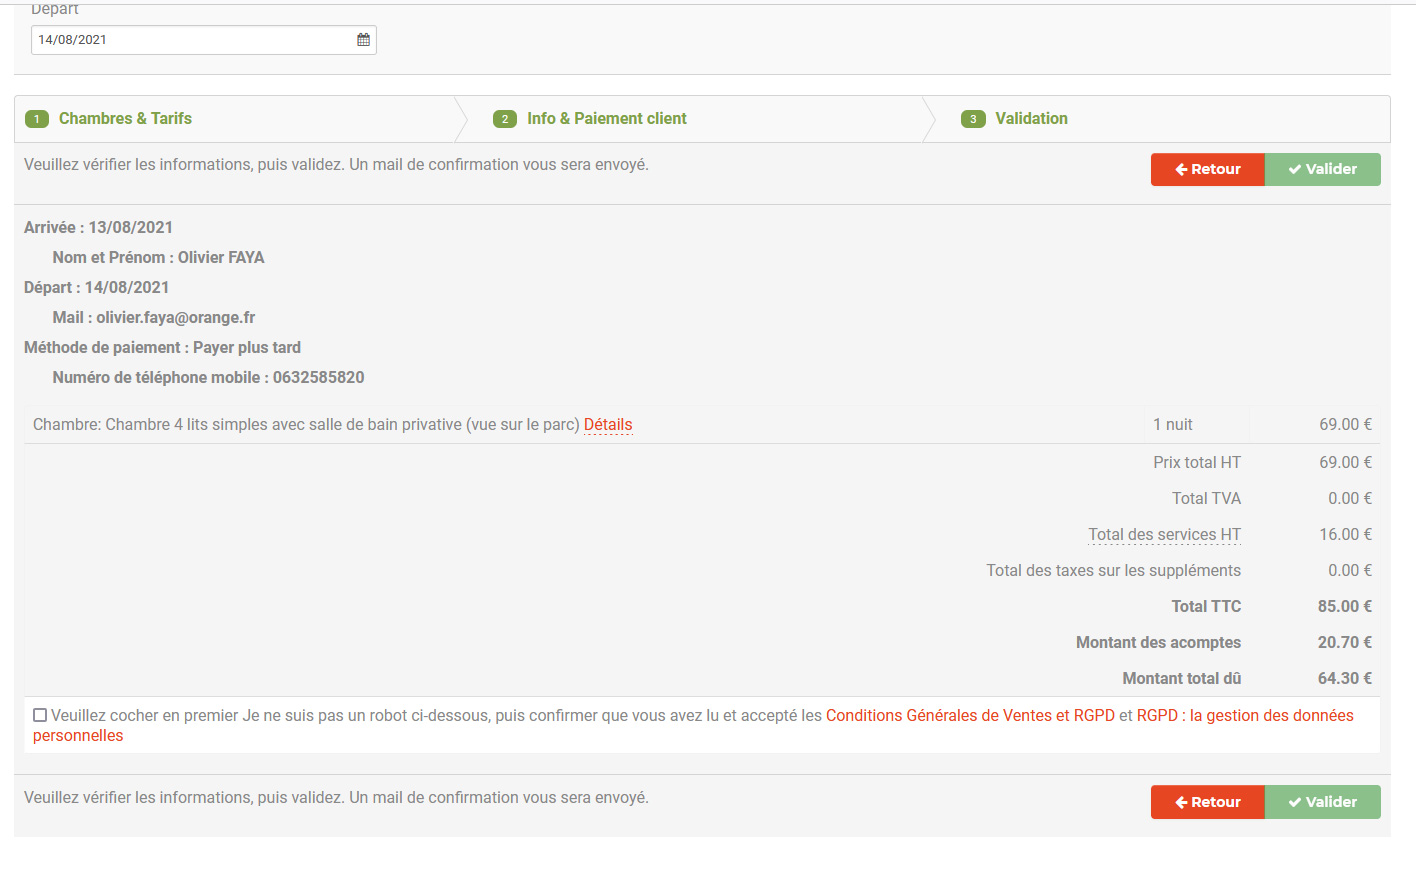Click the departure date field showing 14/08/2021
This screenshot has width=1416, height=870.
pos(190,40)
